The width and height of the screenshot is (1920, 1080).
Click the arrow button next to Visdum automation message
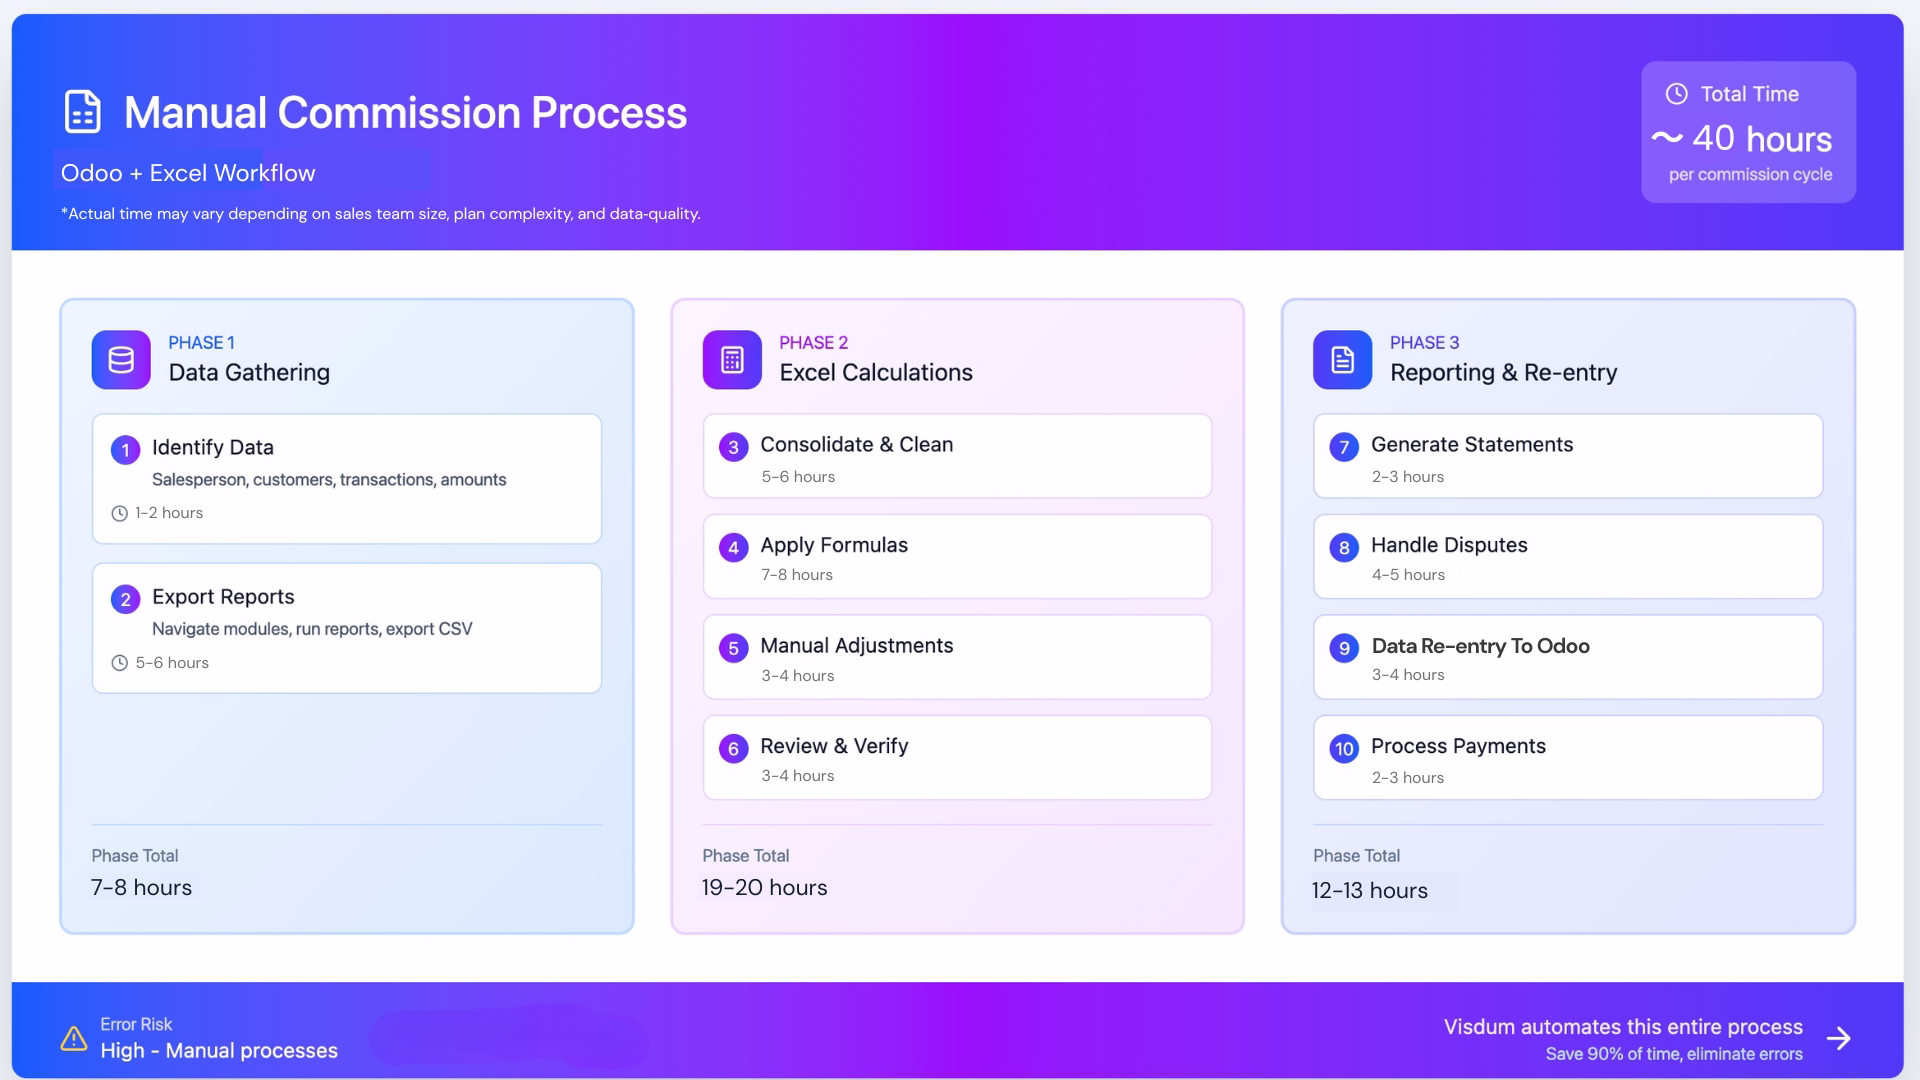(1840, 1038)
